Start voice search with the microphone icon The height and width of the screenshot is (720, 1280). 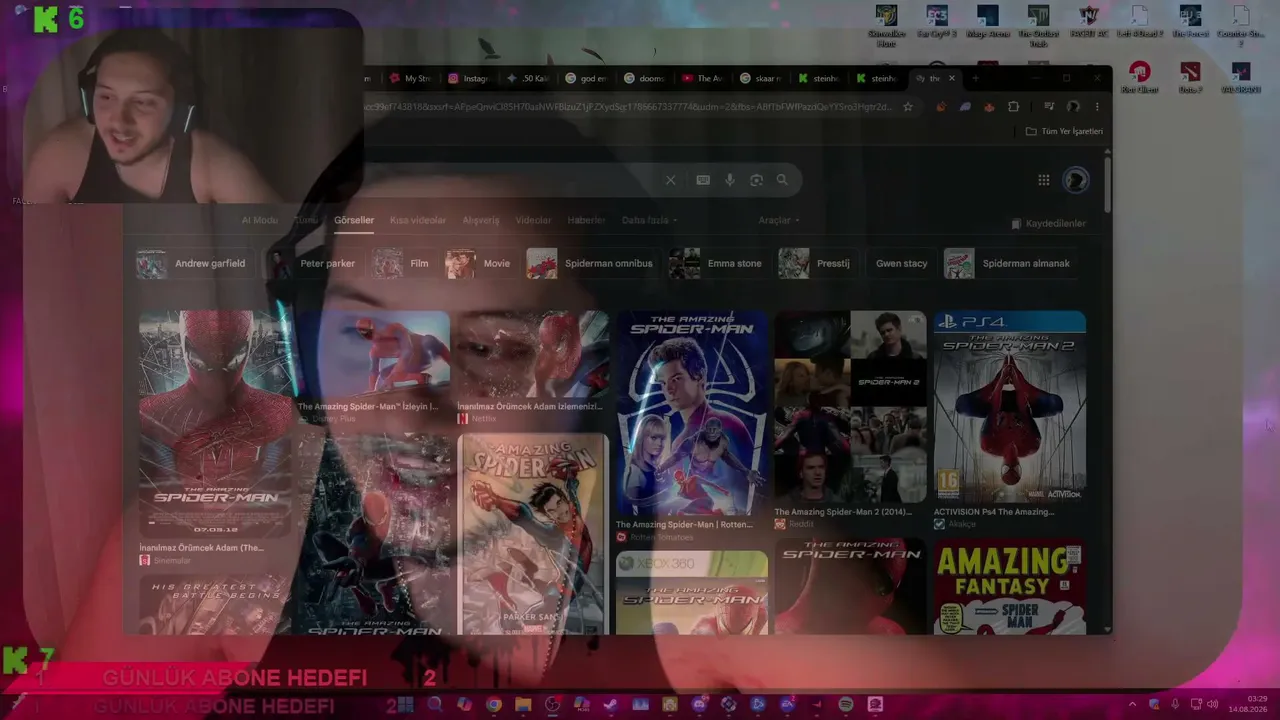tap(730, 180)
